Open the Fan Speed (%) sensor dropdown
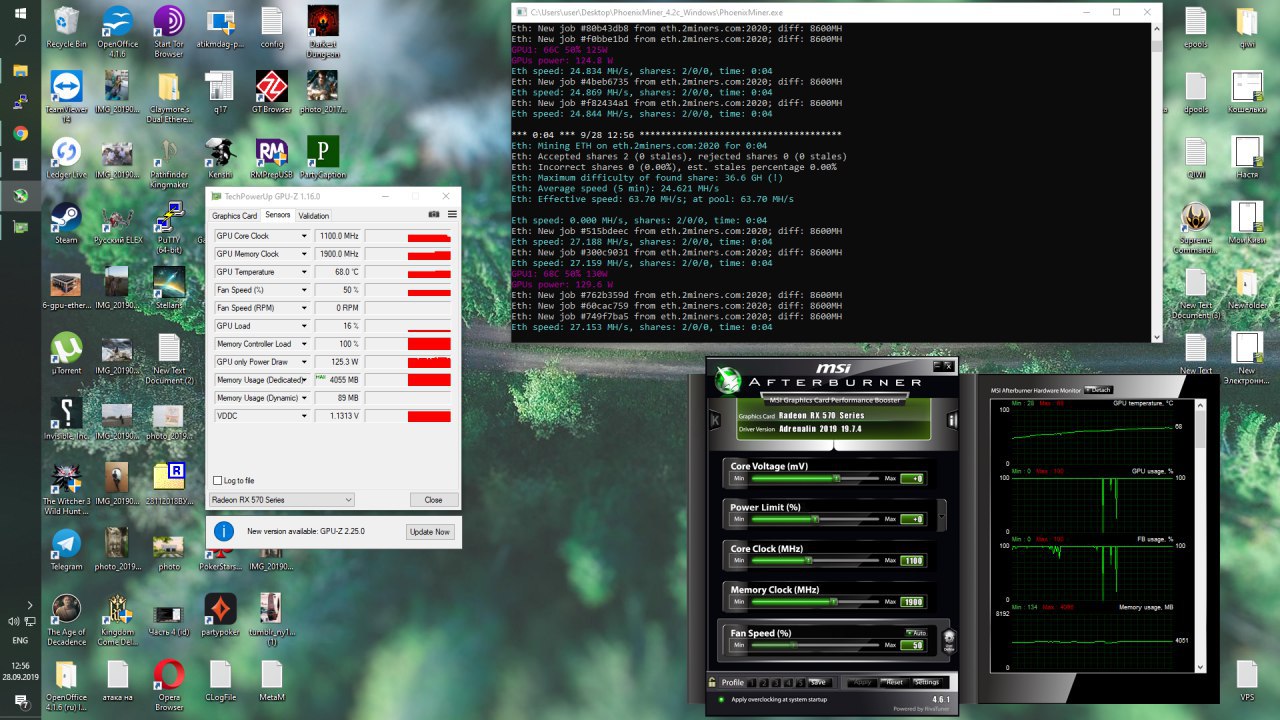This screenshot has width=1280, height=720. 304,290
